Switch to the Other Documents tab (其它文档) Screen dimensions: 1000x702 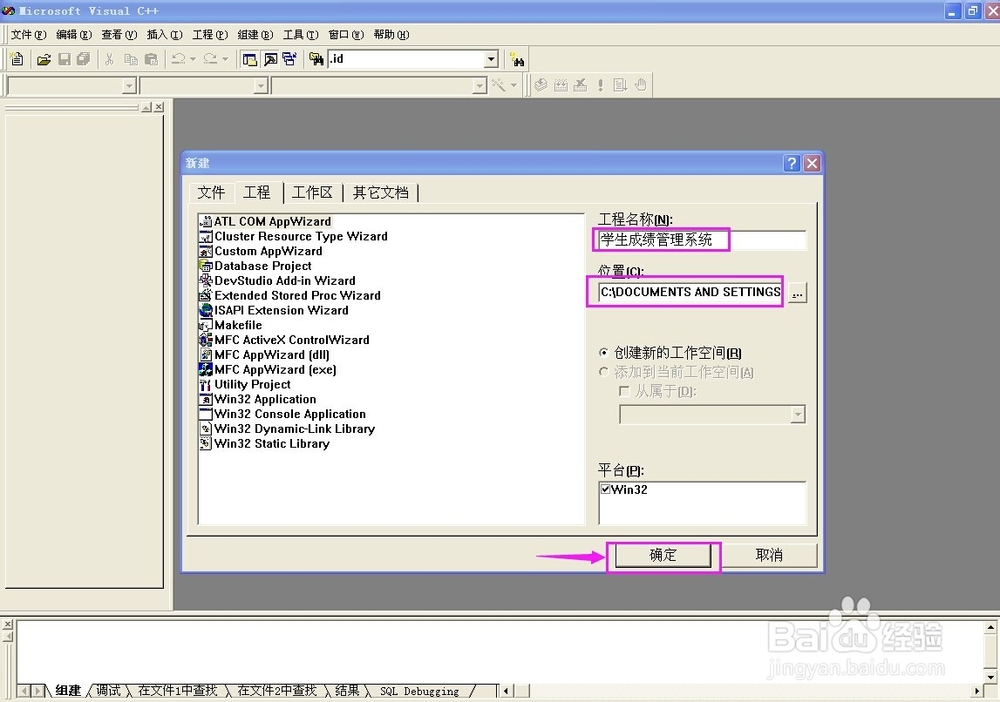click(381, 193)
